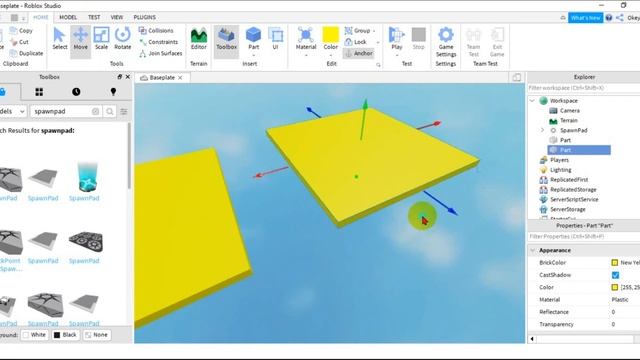Viewport: 640px width, 360px height.
Task: Set toolbox background to None
Action: click(x=96, y=335)
